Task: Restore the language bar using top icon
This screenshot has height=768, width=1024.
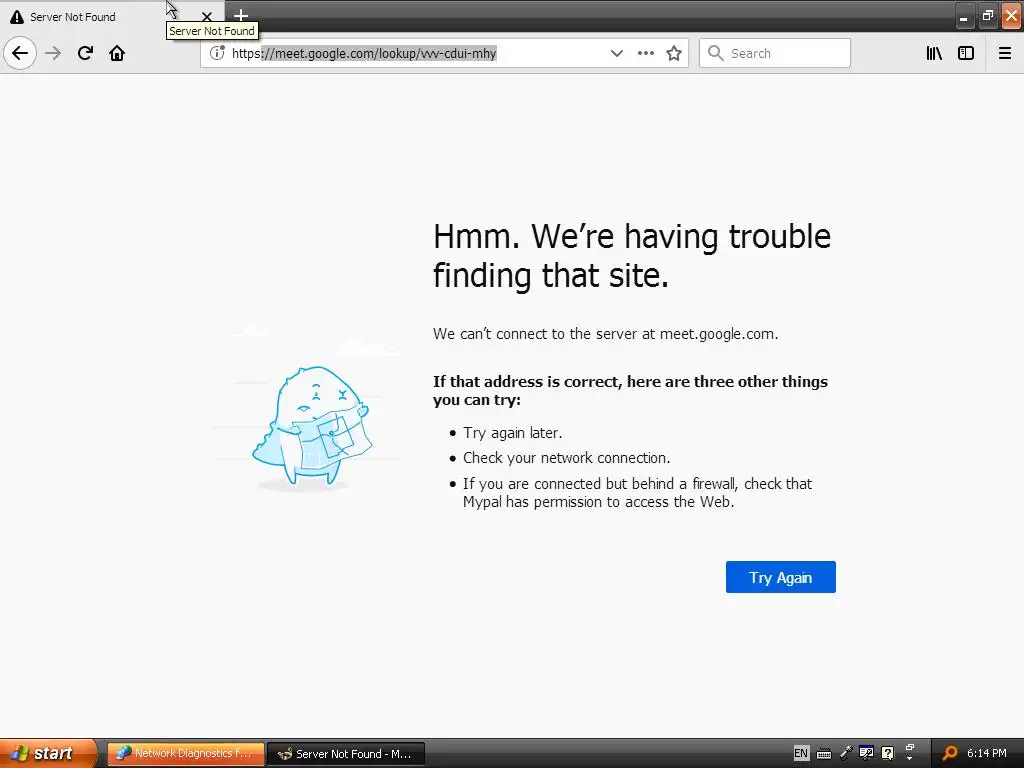Action: click(x=909, y=748)
